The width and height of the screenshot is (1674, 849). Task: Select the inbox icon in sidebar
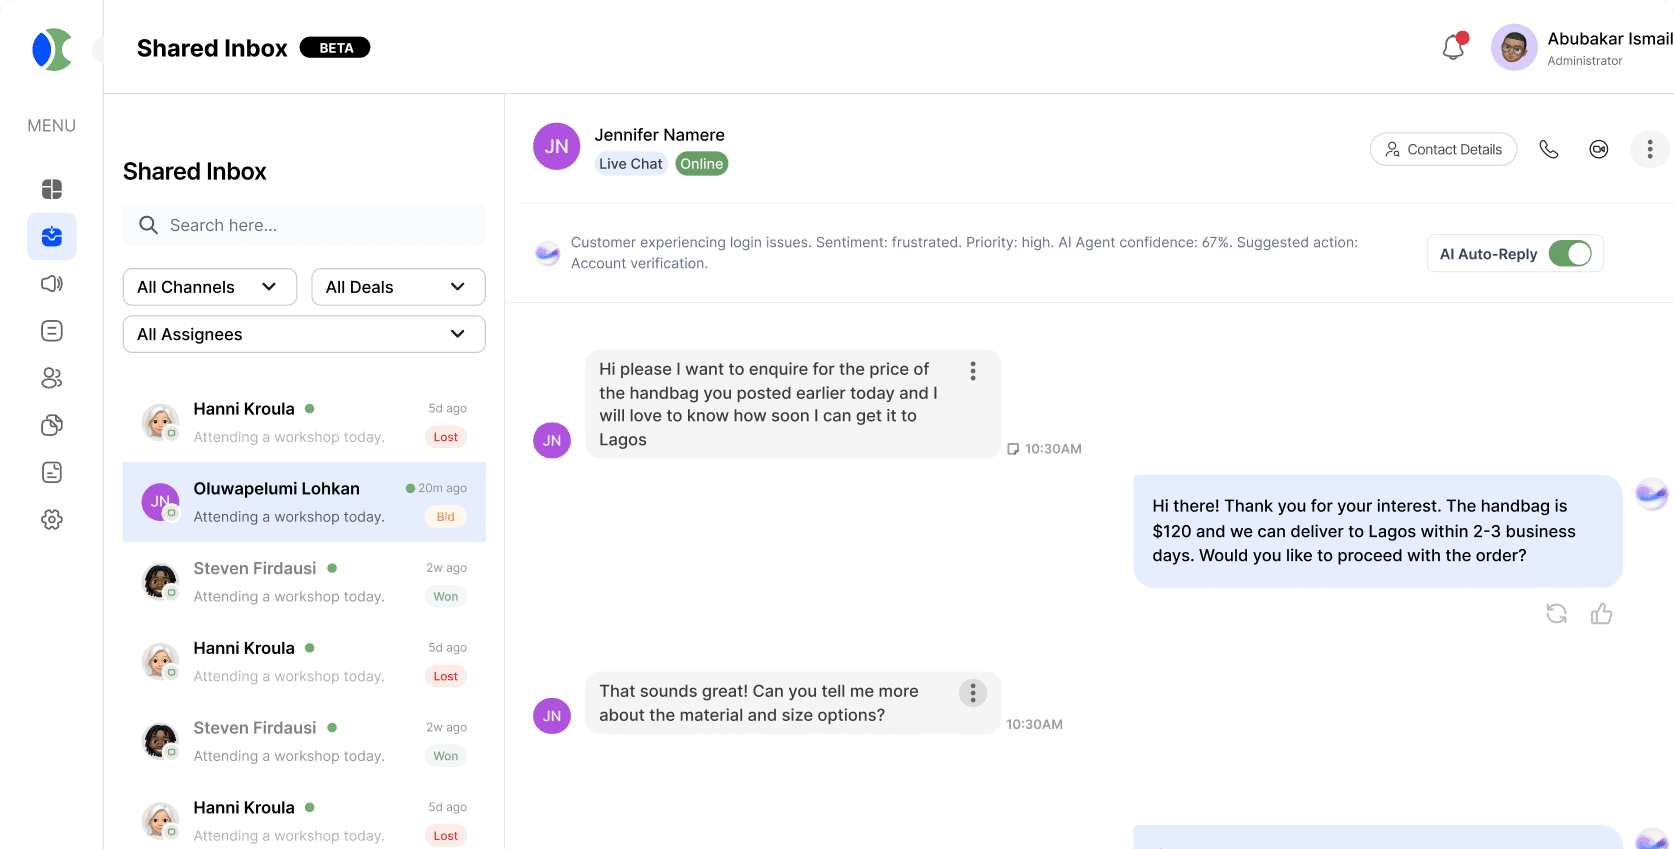pos(52,236)
